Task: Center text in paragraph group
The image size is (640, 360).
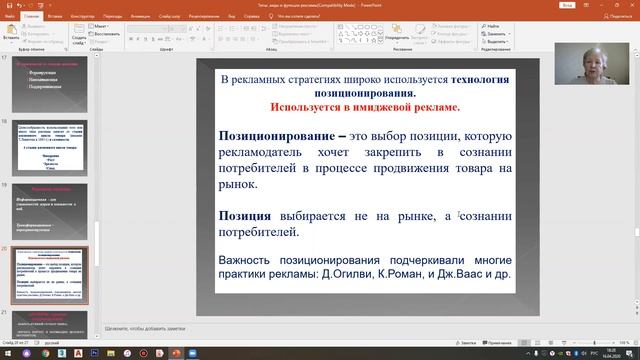Action: click(x=228, y=39)
